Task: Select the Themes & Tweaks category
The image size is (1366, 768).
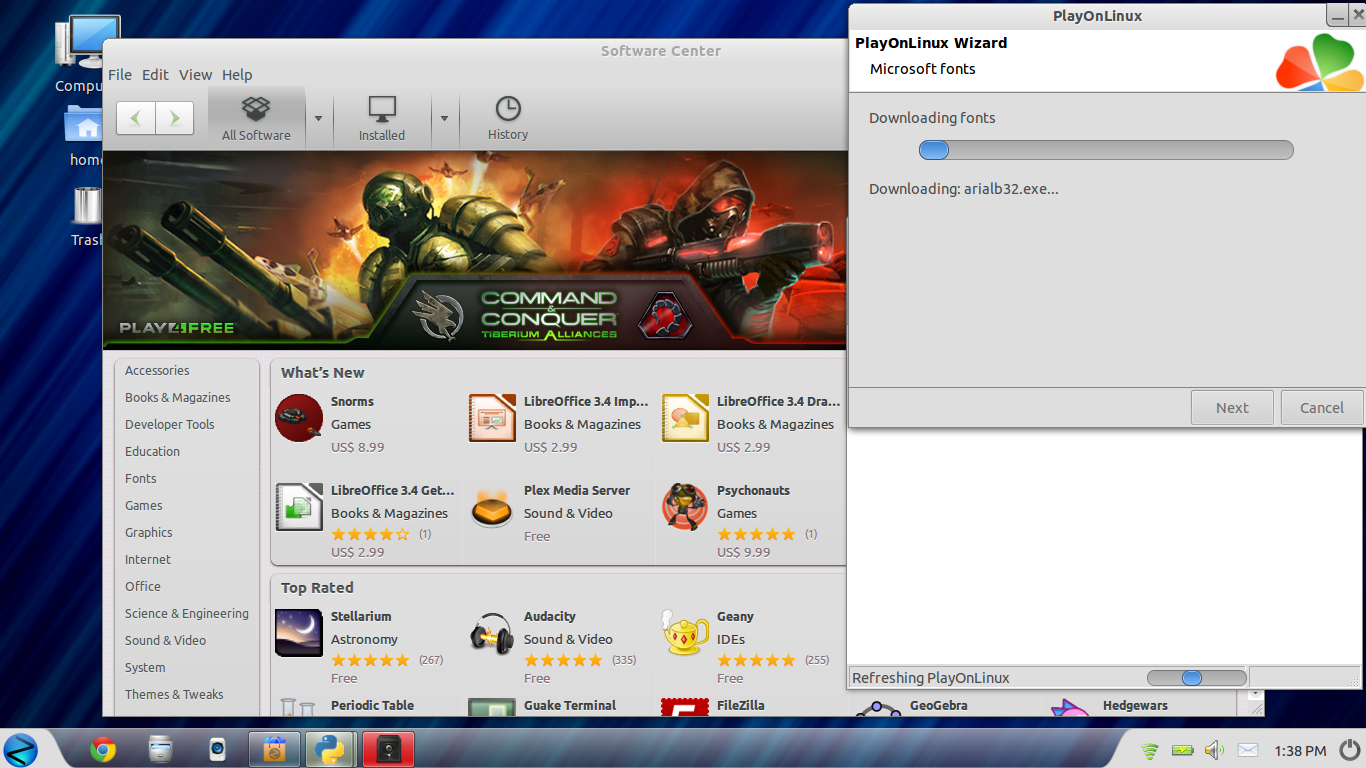Action: (174, 695)
